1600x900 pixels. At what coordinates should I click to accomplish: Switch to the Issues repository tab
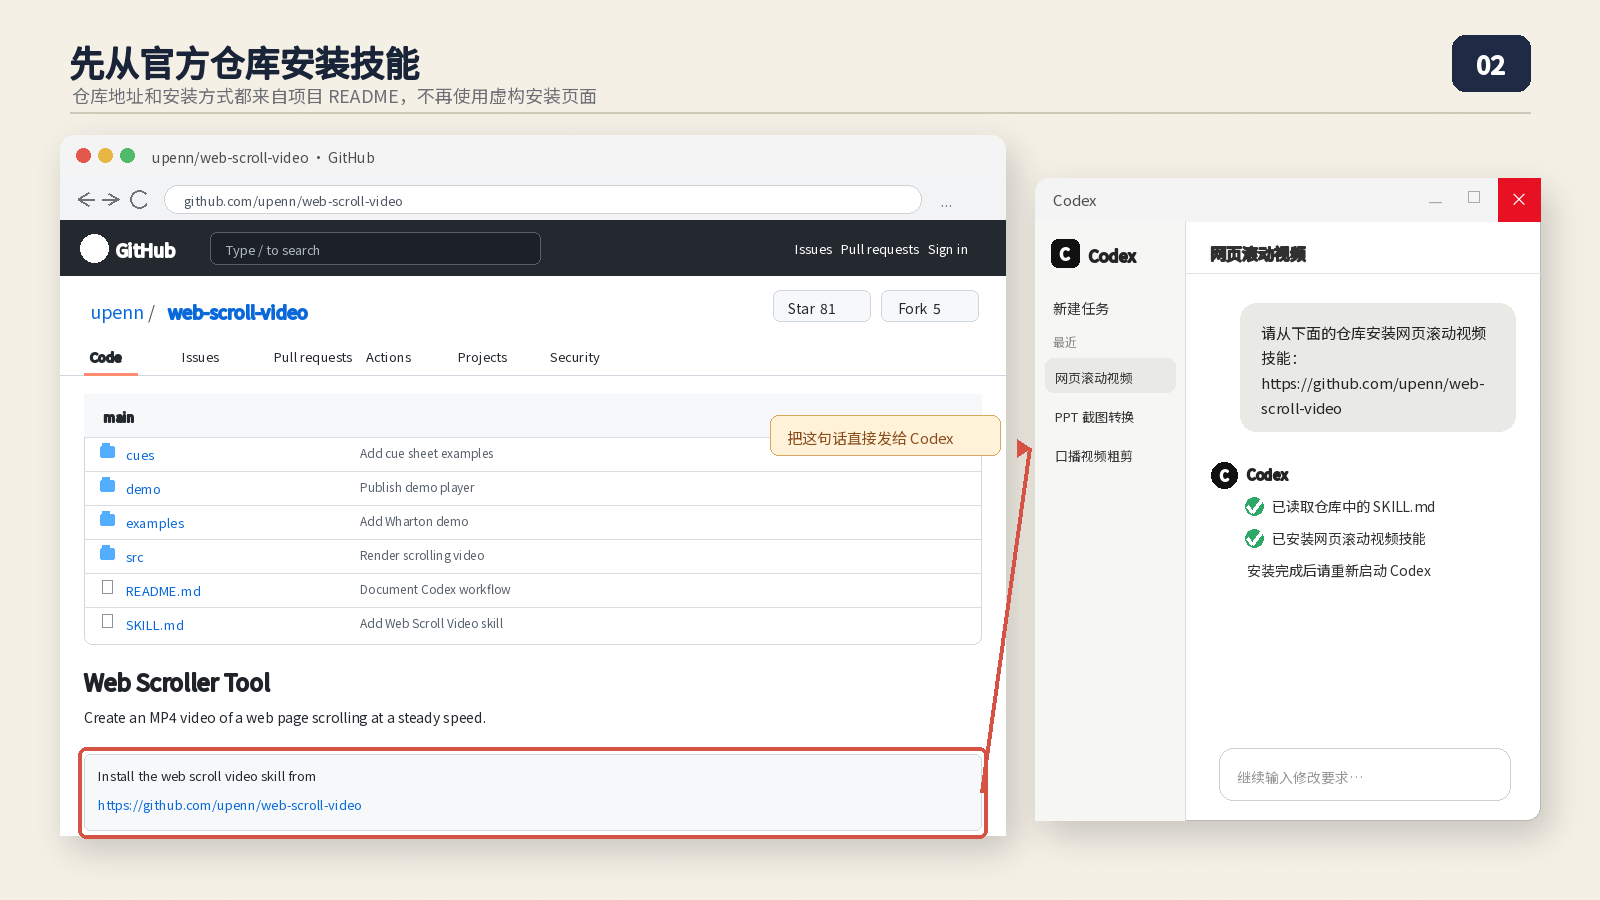point(200,358)
